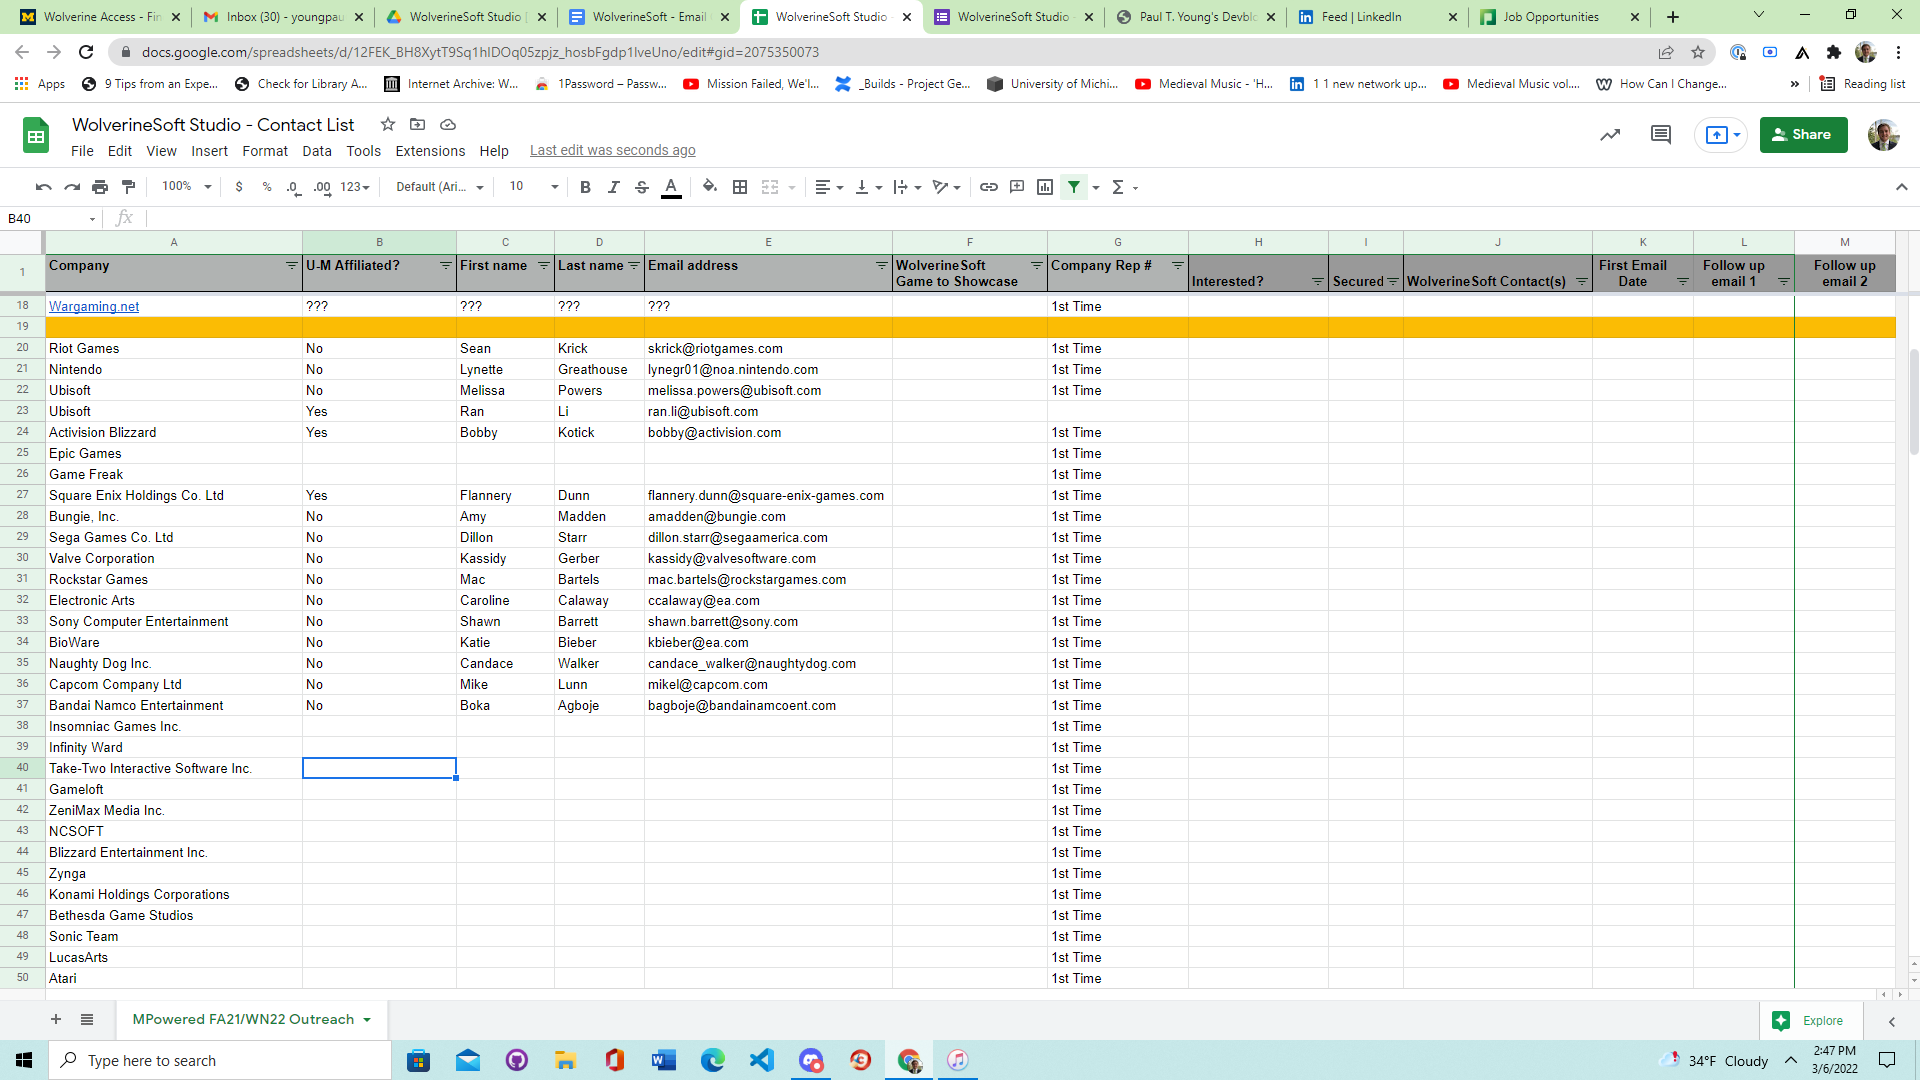The height and width of the screenshot is (1080, 1920).
Task: Toggle bold formatting
Action: [x=586, y=187]
